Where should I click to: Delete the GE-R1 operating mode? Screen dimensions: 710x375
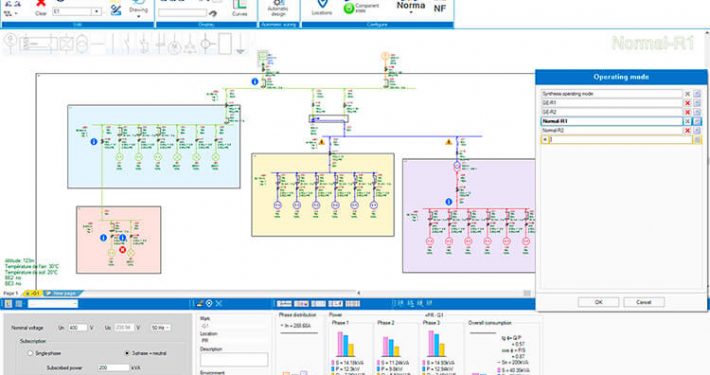coord(687,103)
